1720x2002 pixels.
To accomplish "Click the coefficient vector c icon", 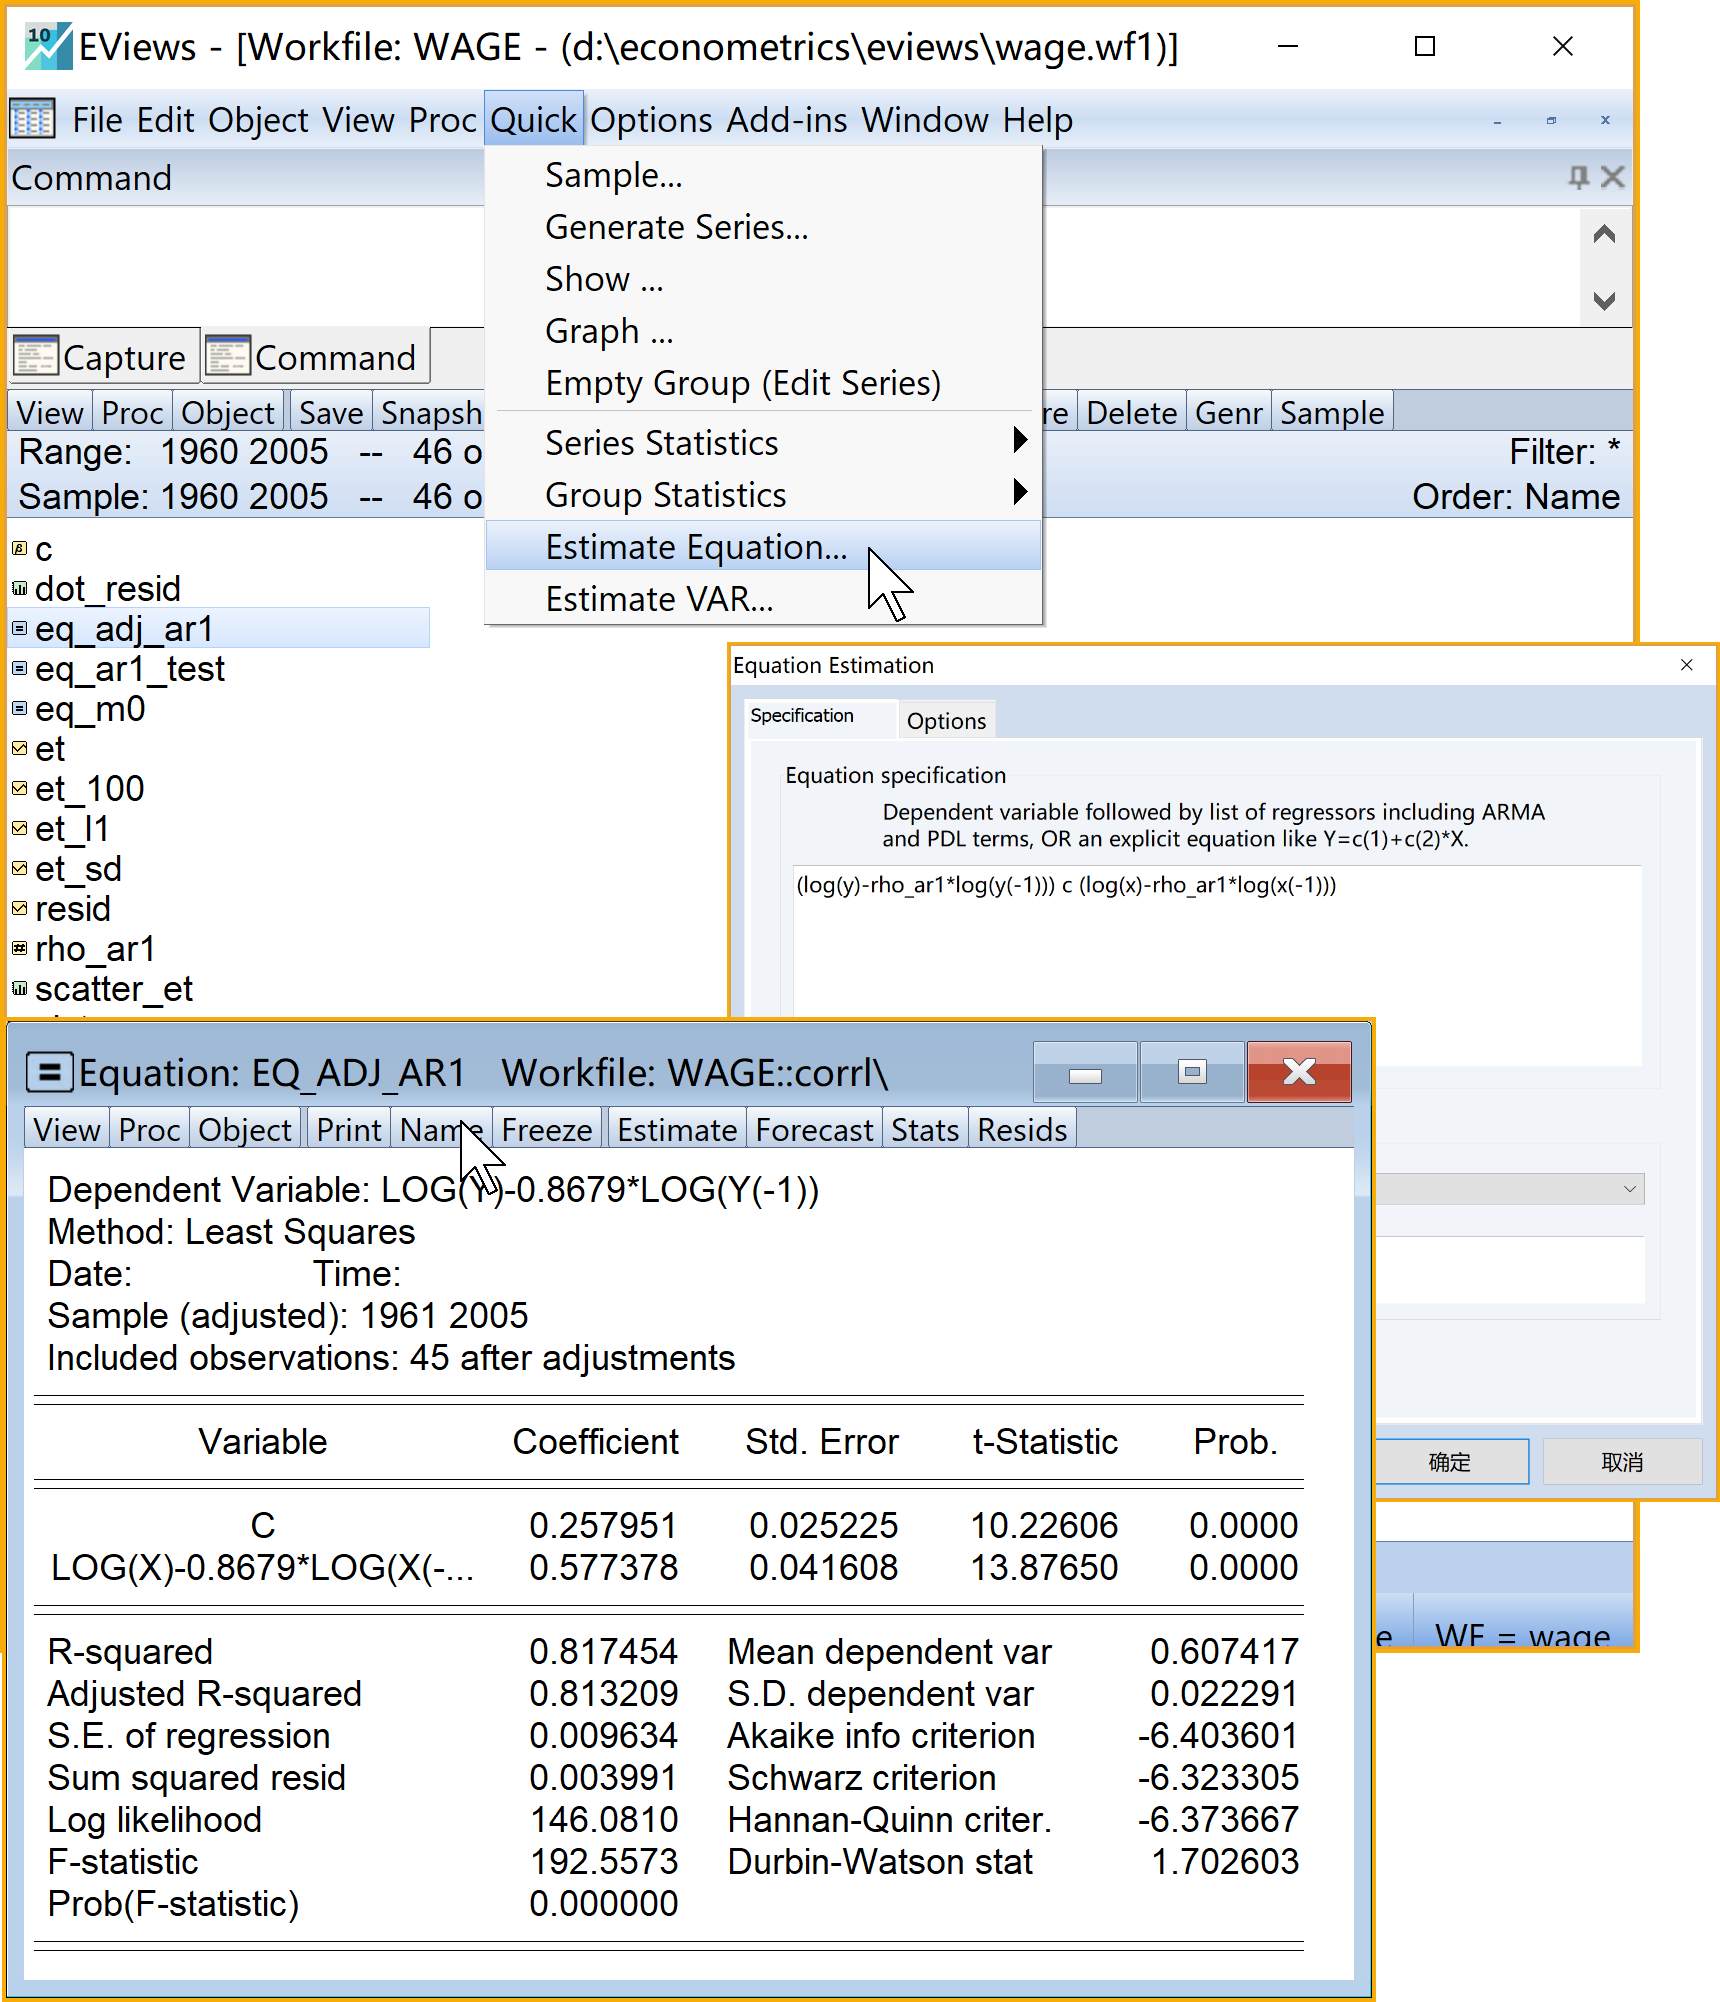I will click(x=19, y=549).
